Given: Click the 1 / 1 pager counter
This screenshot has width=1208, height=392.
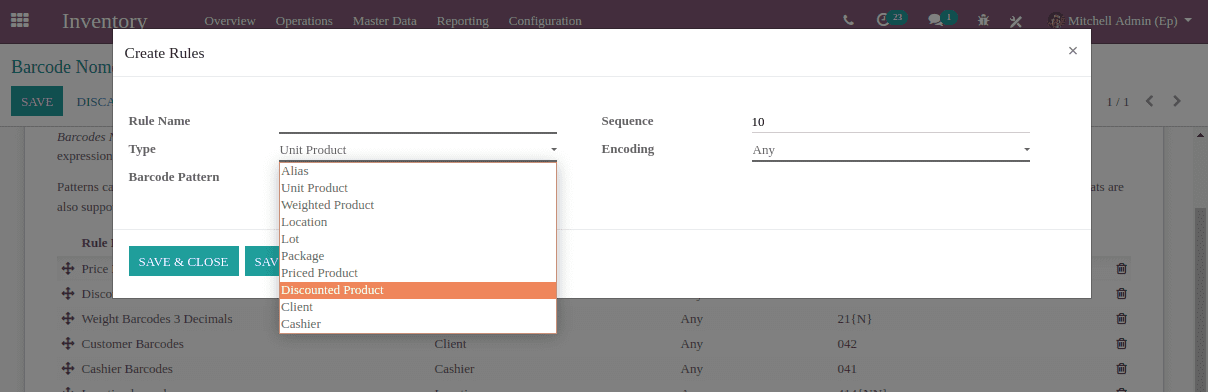Looking at the screenshot, I should coord(1117,102).
